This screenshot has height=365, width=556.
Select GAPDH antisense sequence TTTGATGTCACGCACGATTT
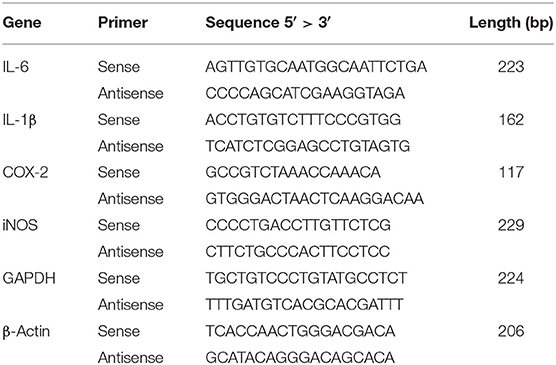pyautogui.click(x=304, y=304)
